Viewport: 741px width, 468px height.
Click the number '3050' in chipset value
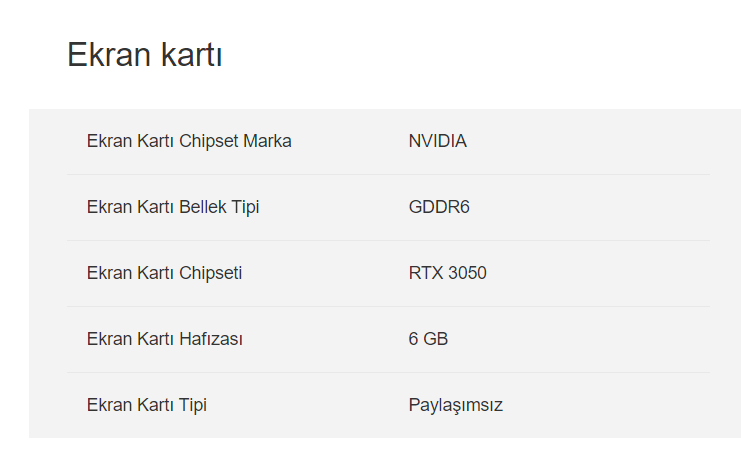(465, 273)
